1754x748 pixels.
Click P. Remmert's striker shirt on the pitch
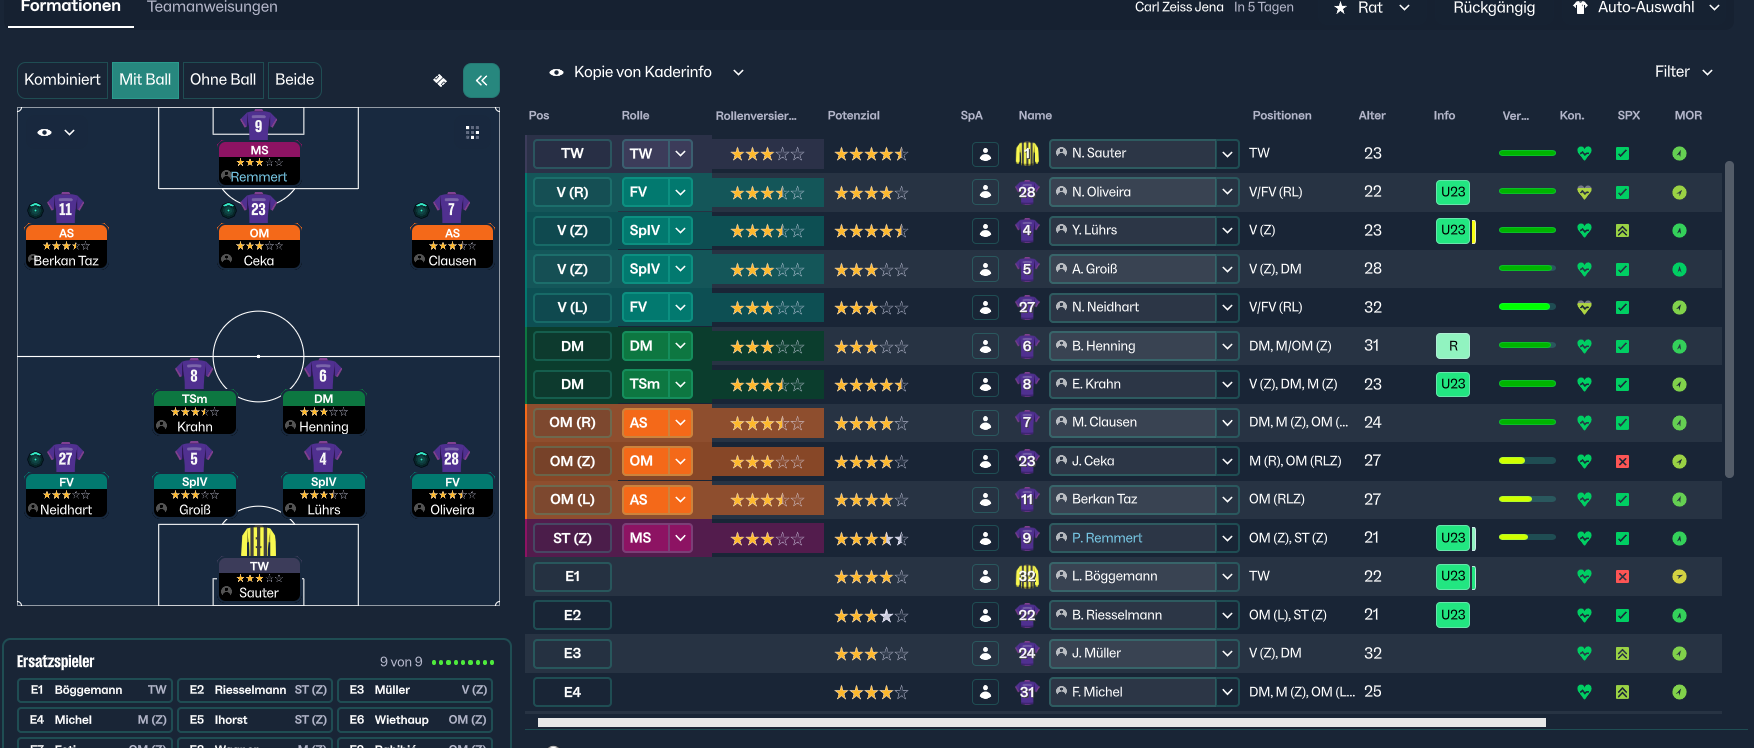pyautogui.click(x=258, y=125)
